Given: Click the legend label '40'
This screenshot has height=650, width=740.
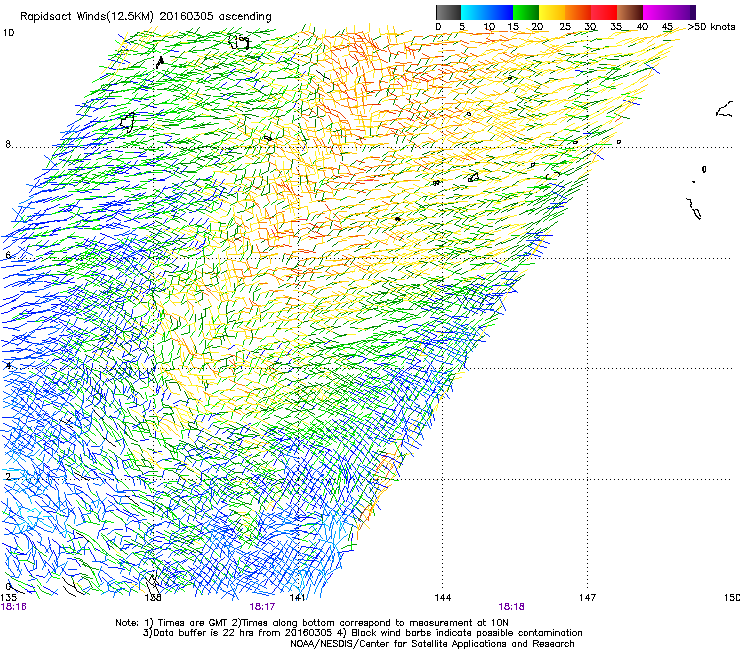Looking at the screenshot, I should (x=642, y=27).
